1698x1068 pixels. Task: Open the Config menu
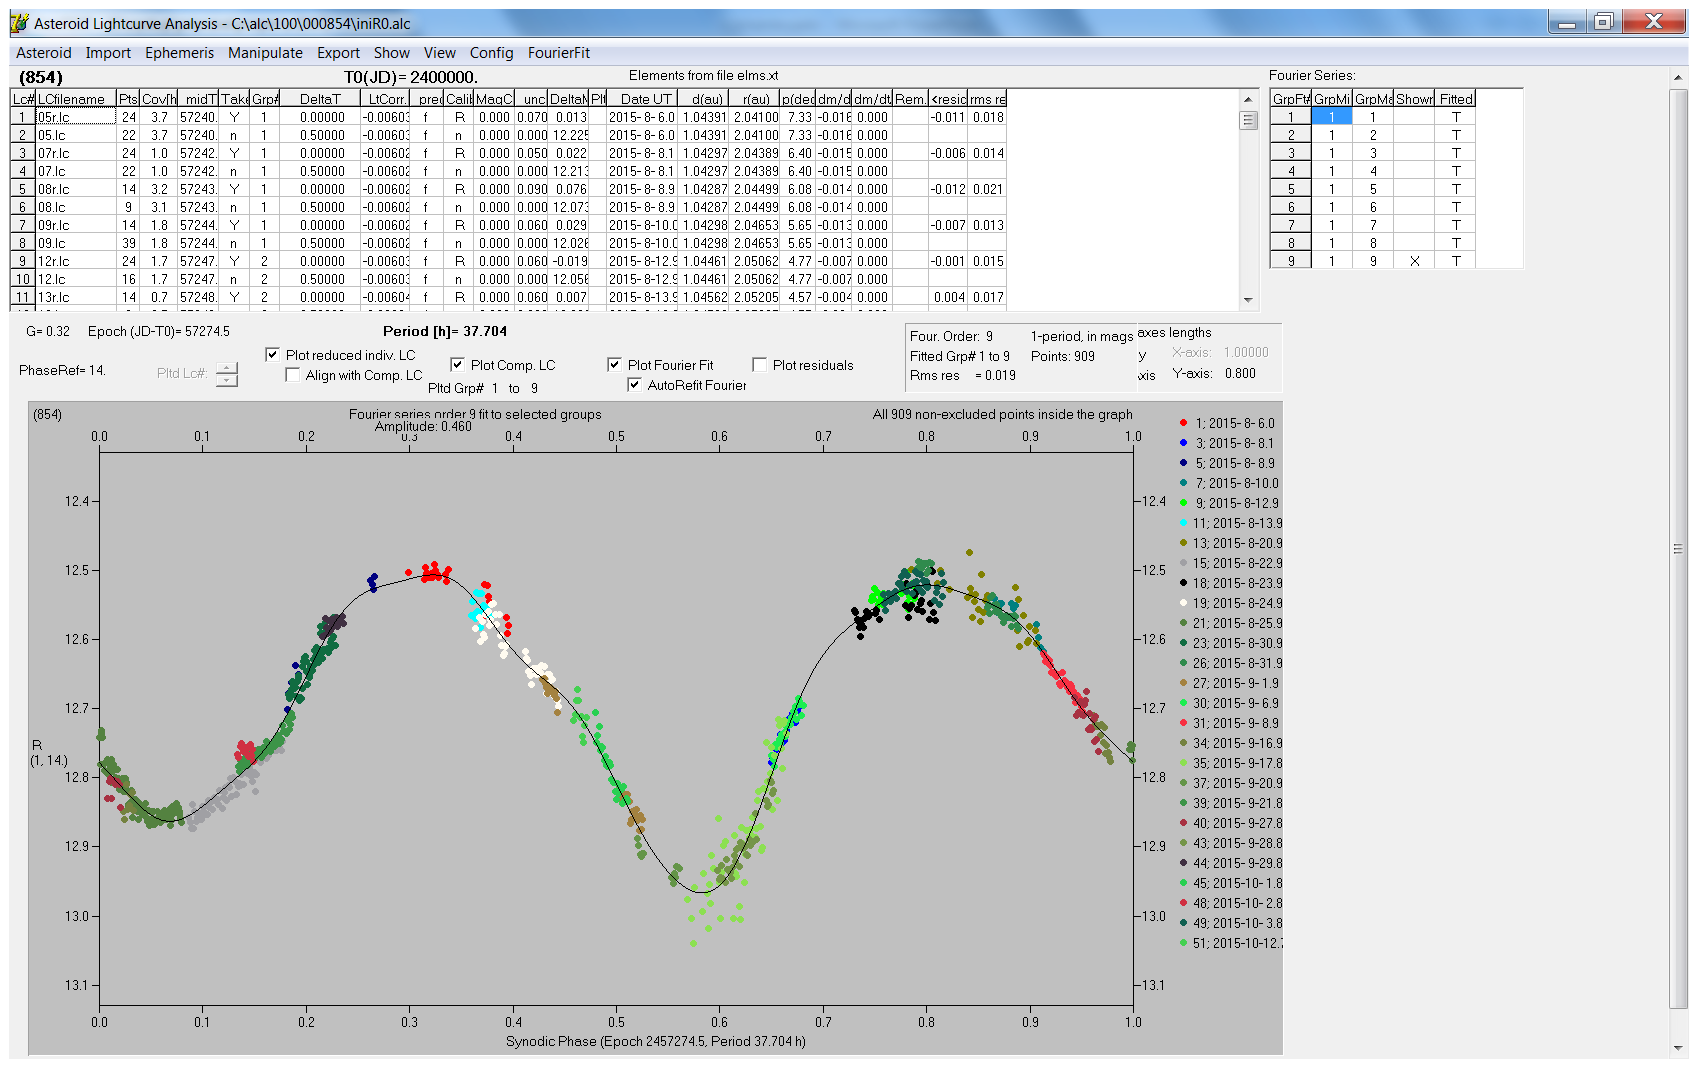click(491, 53)
